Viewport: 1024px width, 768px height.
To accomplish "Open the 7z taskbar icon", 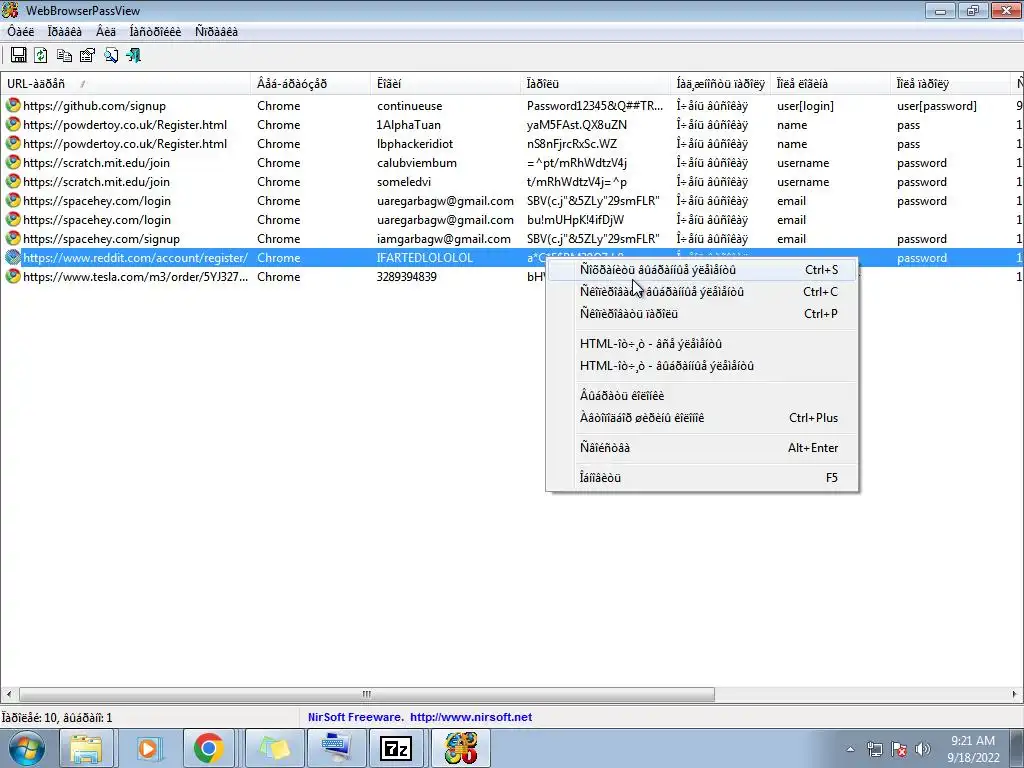I will point(396,748).
